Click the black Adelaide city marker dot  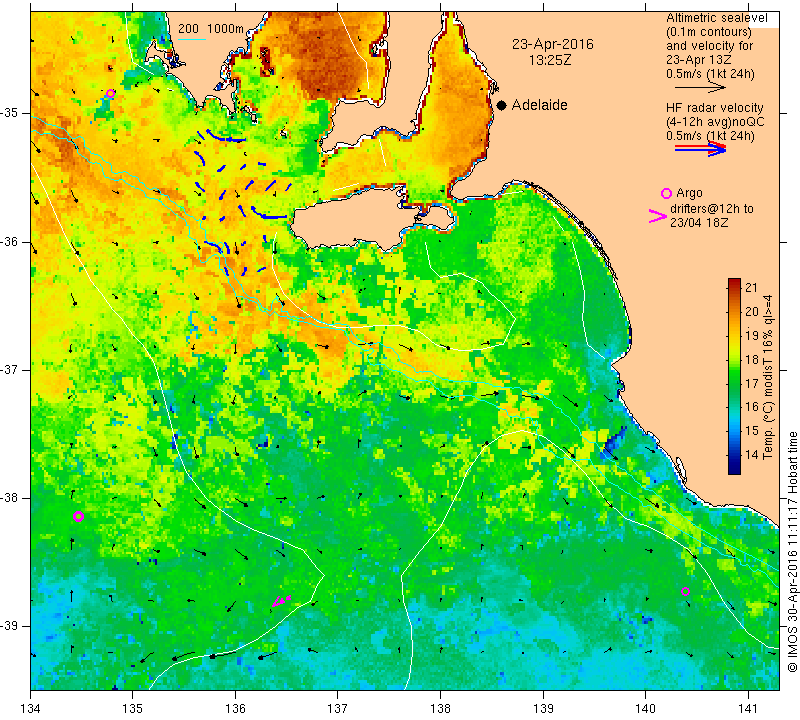pos(502,105)
